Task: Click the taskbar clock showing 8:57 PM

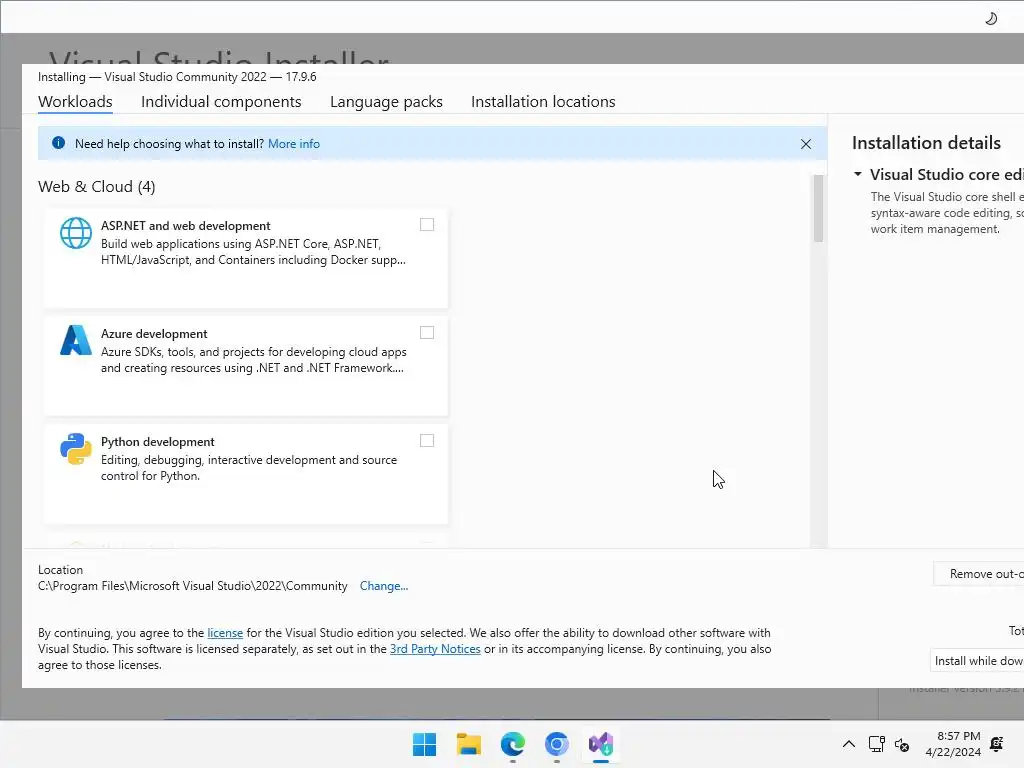Action: [953, 744]
